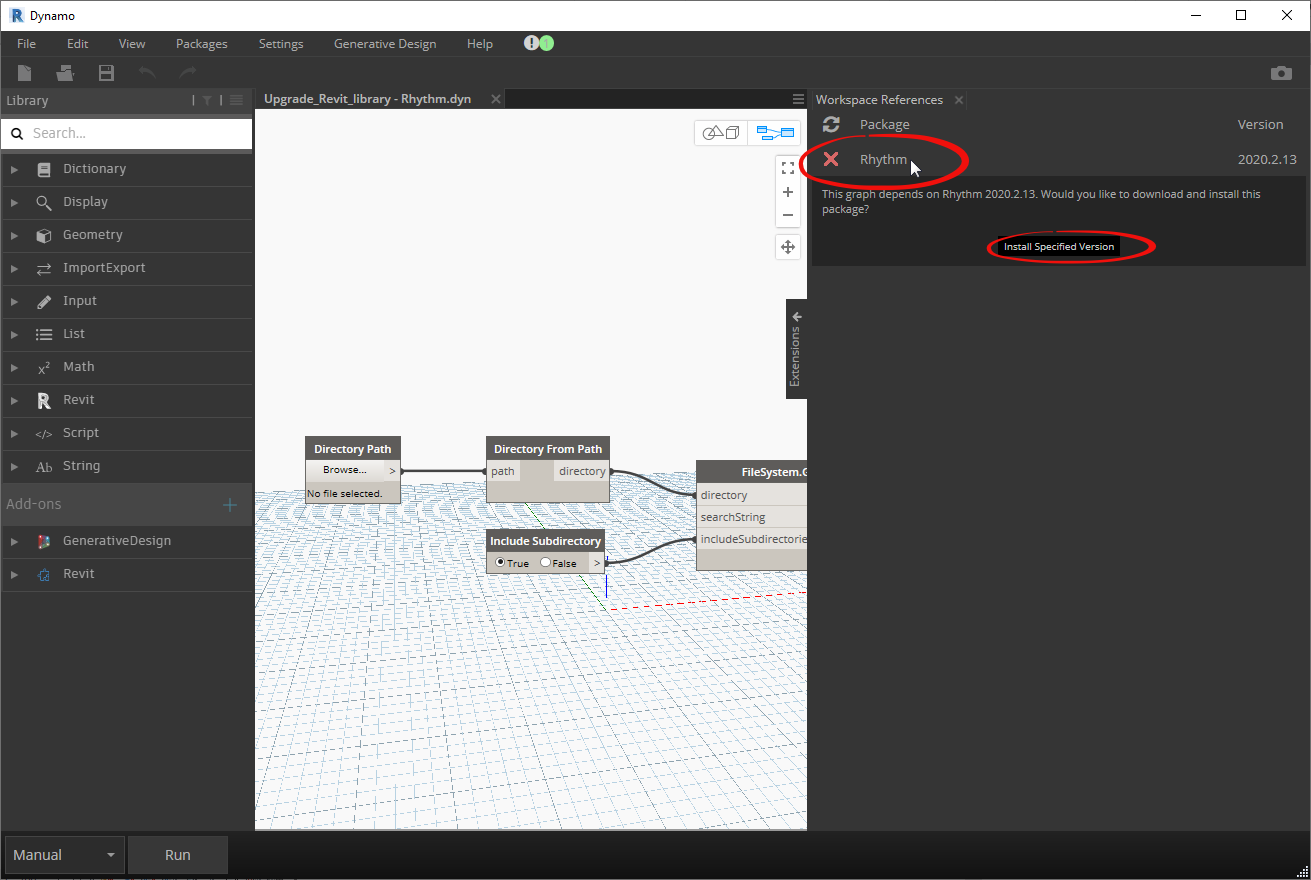This screenshot has height=880, width=1311.
Task: Click the New file icon
Action: tap(25, 73)
